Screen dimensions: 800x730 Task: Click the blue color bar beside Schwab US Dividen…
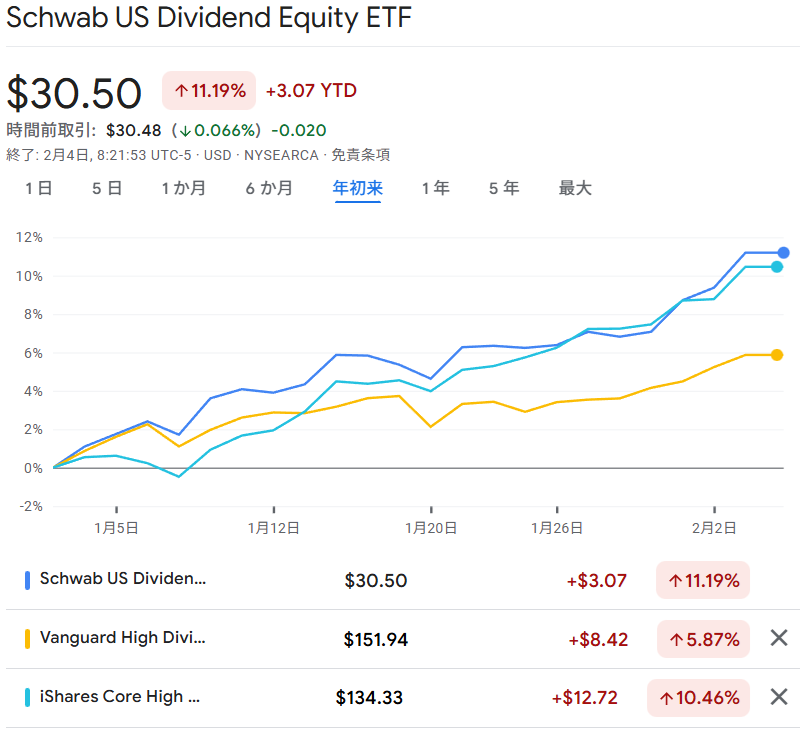tap(26, 580)
